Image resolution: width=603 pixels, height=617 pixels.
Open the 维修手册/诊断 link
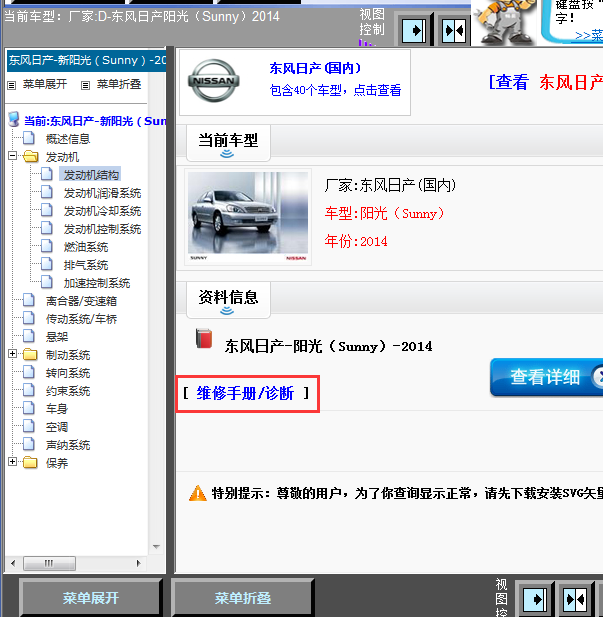pyautogui.click(x=245, y=393)
